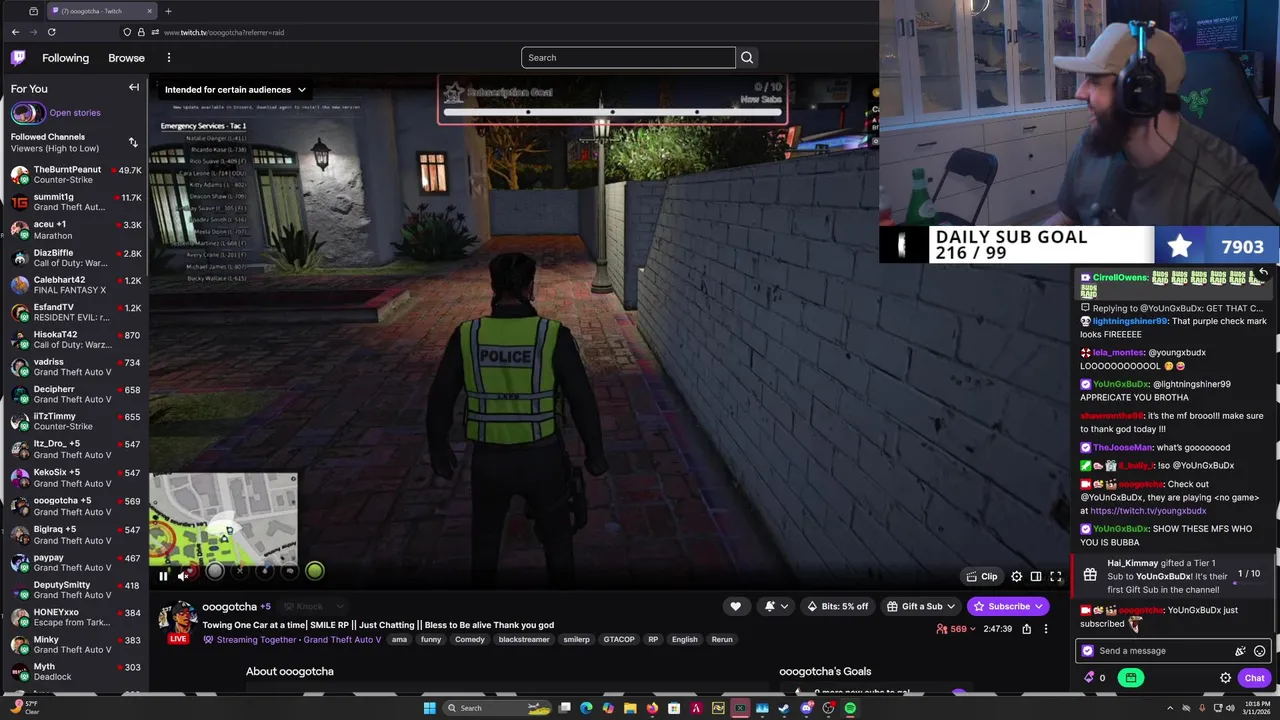Open paypay channel in sidebar
1280x720 pixels.
click(x=75, y=562)
